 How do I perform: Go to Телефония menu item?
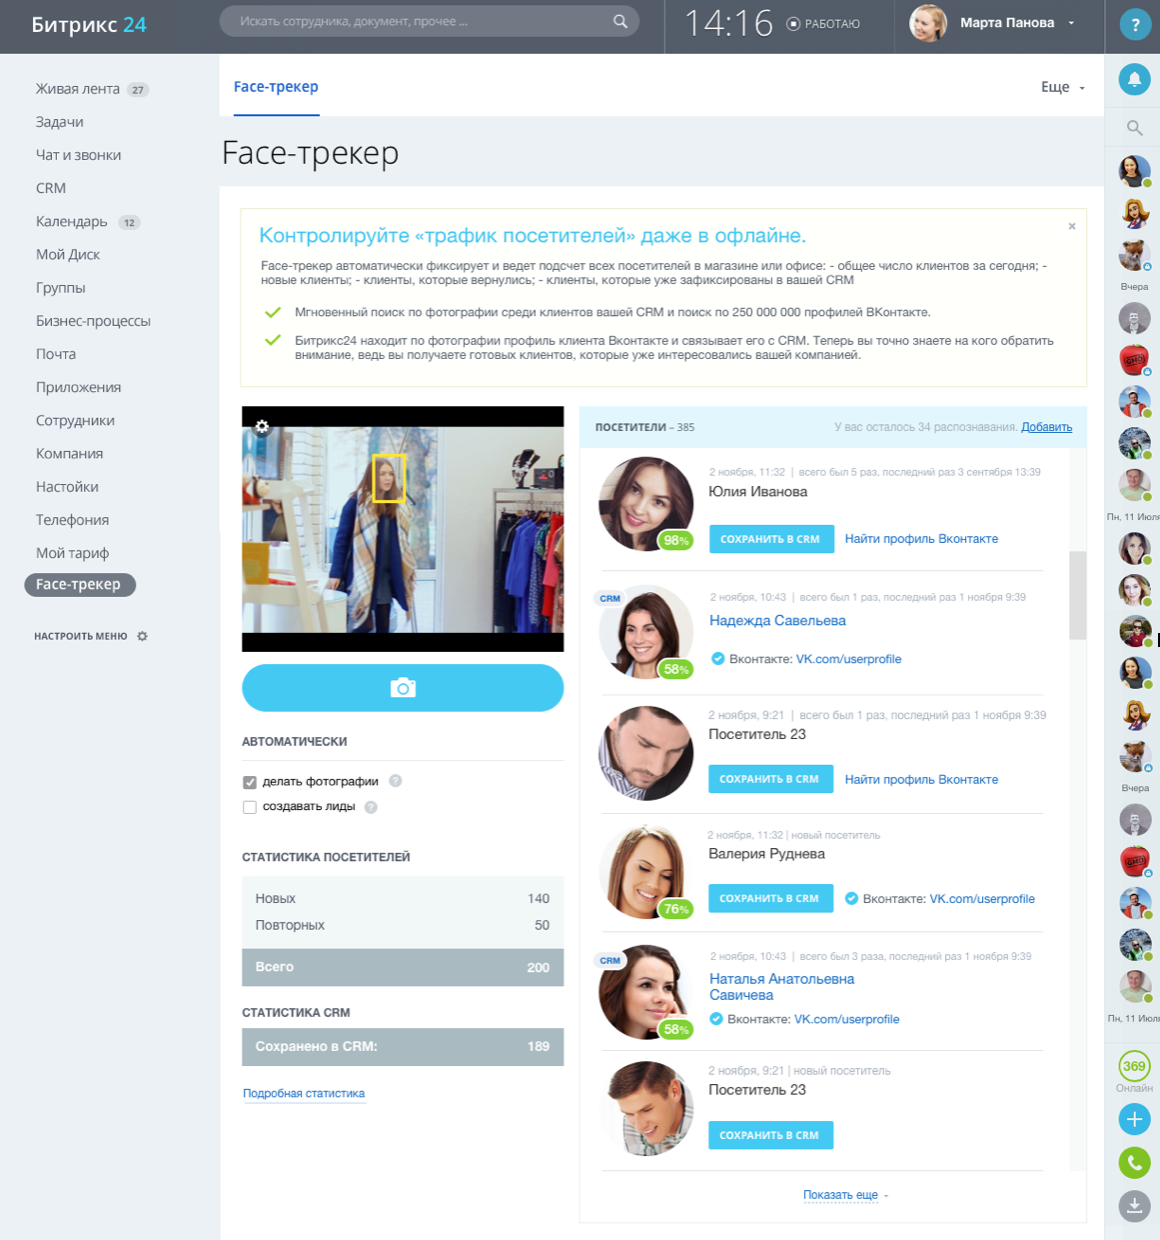[x=73, y=520]
